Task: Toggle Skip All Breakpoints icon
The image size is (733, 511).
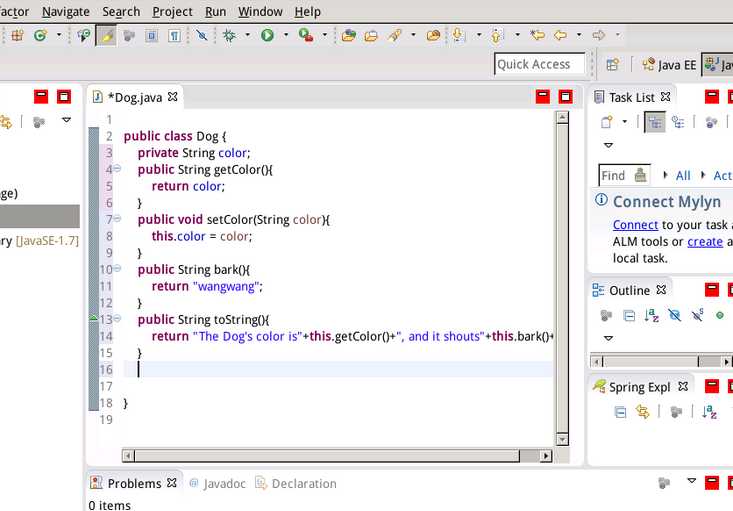Action: pyautogui.click(x=201, y=35)
